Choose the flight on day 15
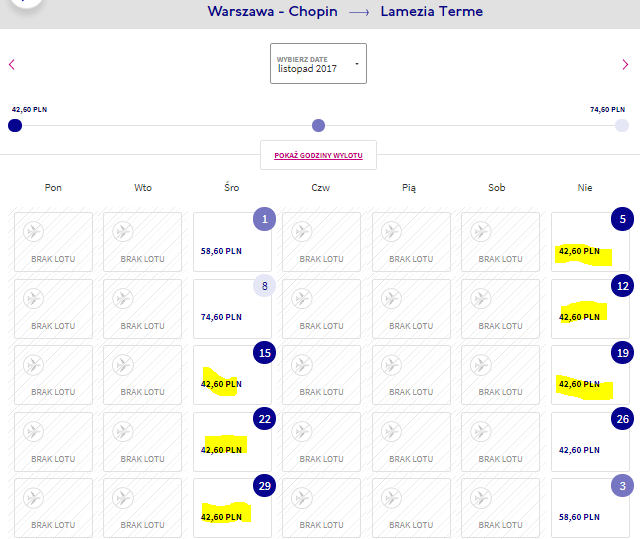Image resolution: width=640 pixels, height=539 pixels. [x=232, y=375]
